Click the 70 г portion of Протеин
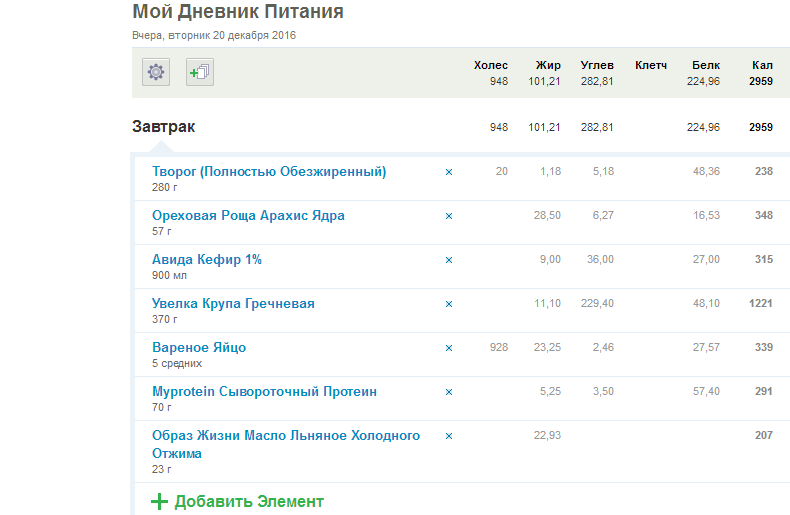Image resolution: width=790 pixels, height=515 pixels. pyautogui.click(x=162, y=407)
